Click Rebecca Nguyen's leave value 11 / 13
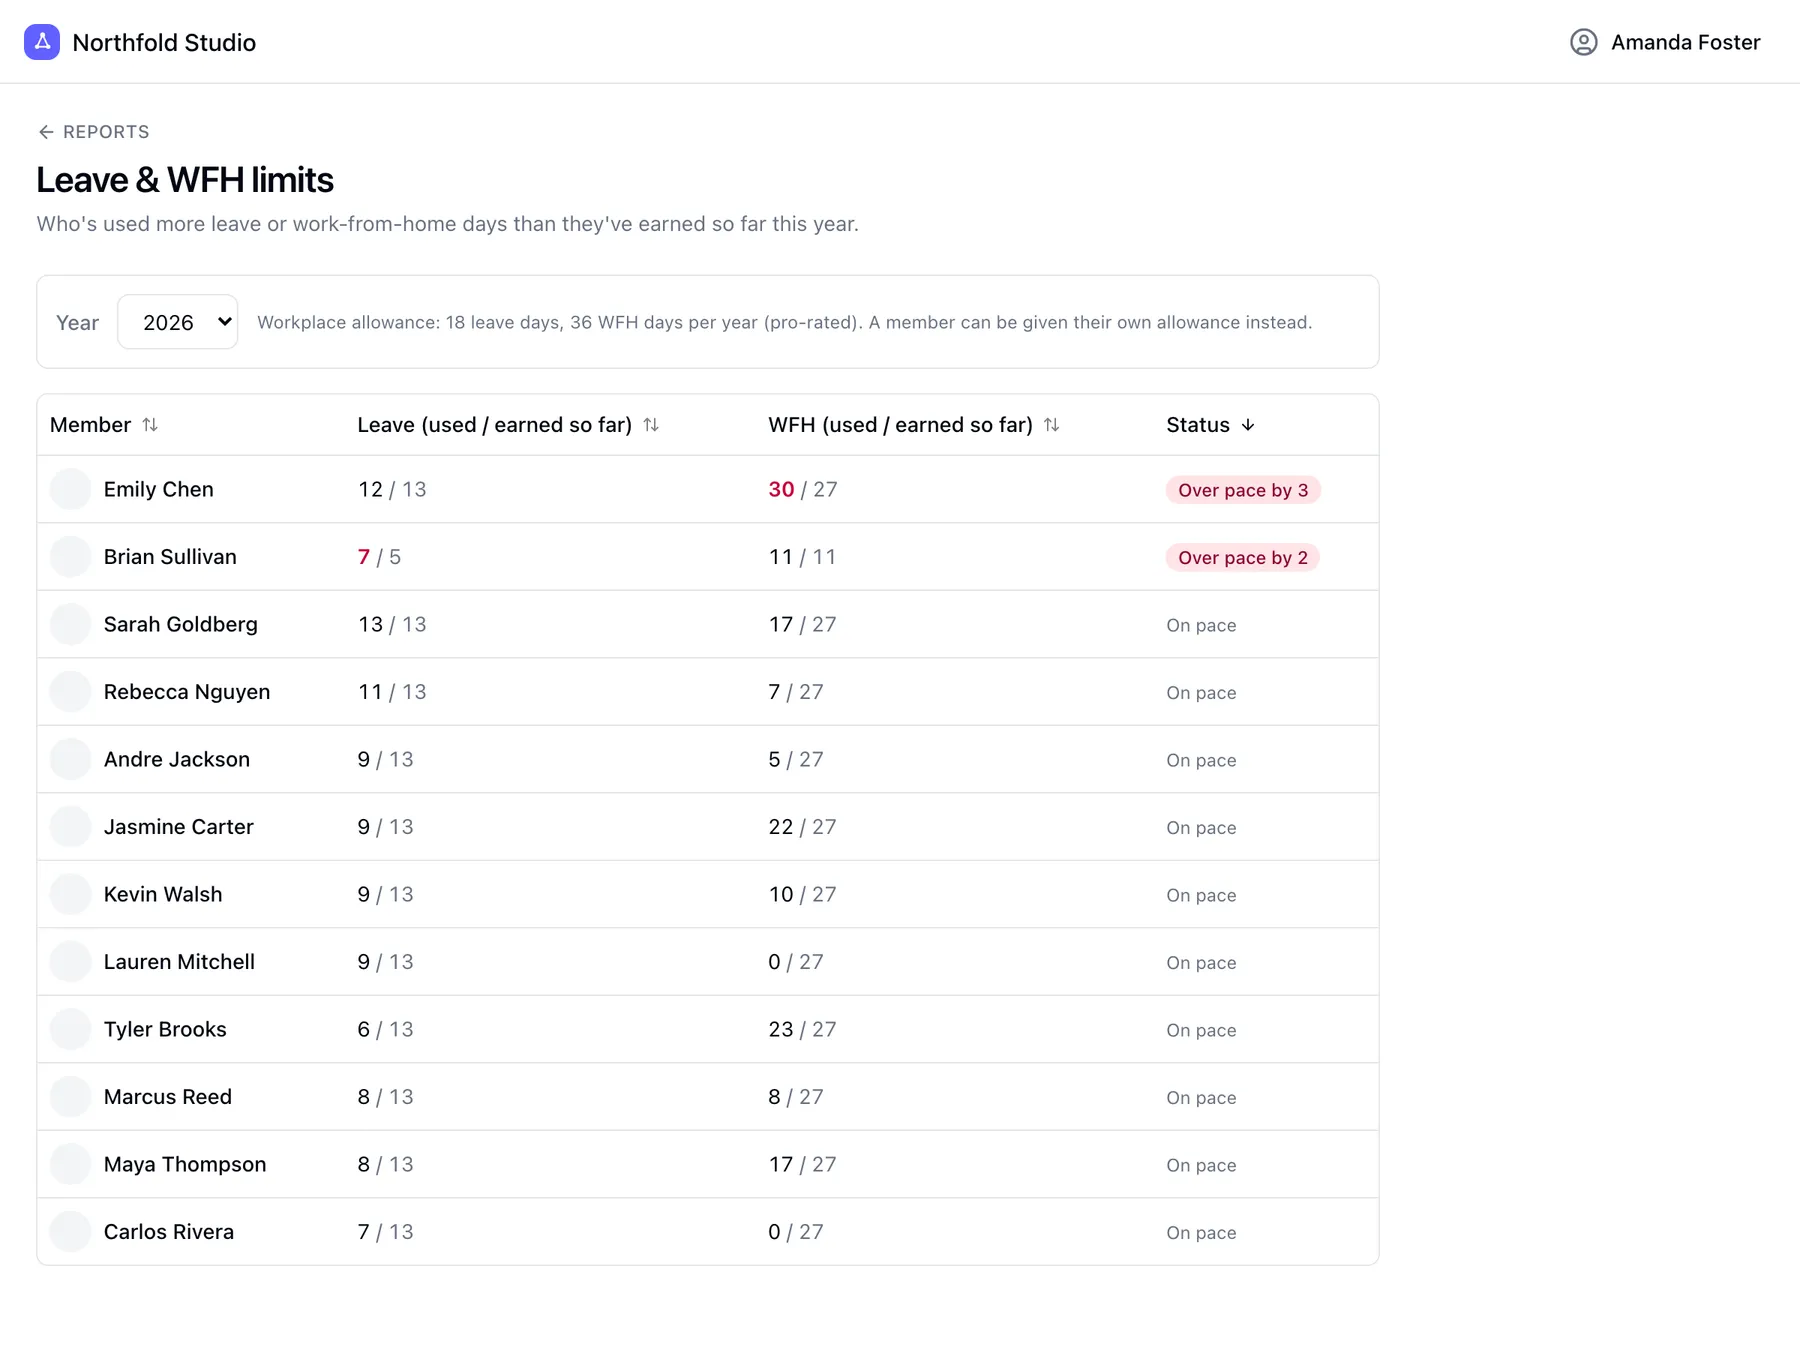Viewport: 1800px width, 1350px height. click(392, 692)
